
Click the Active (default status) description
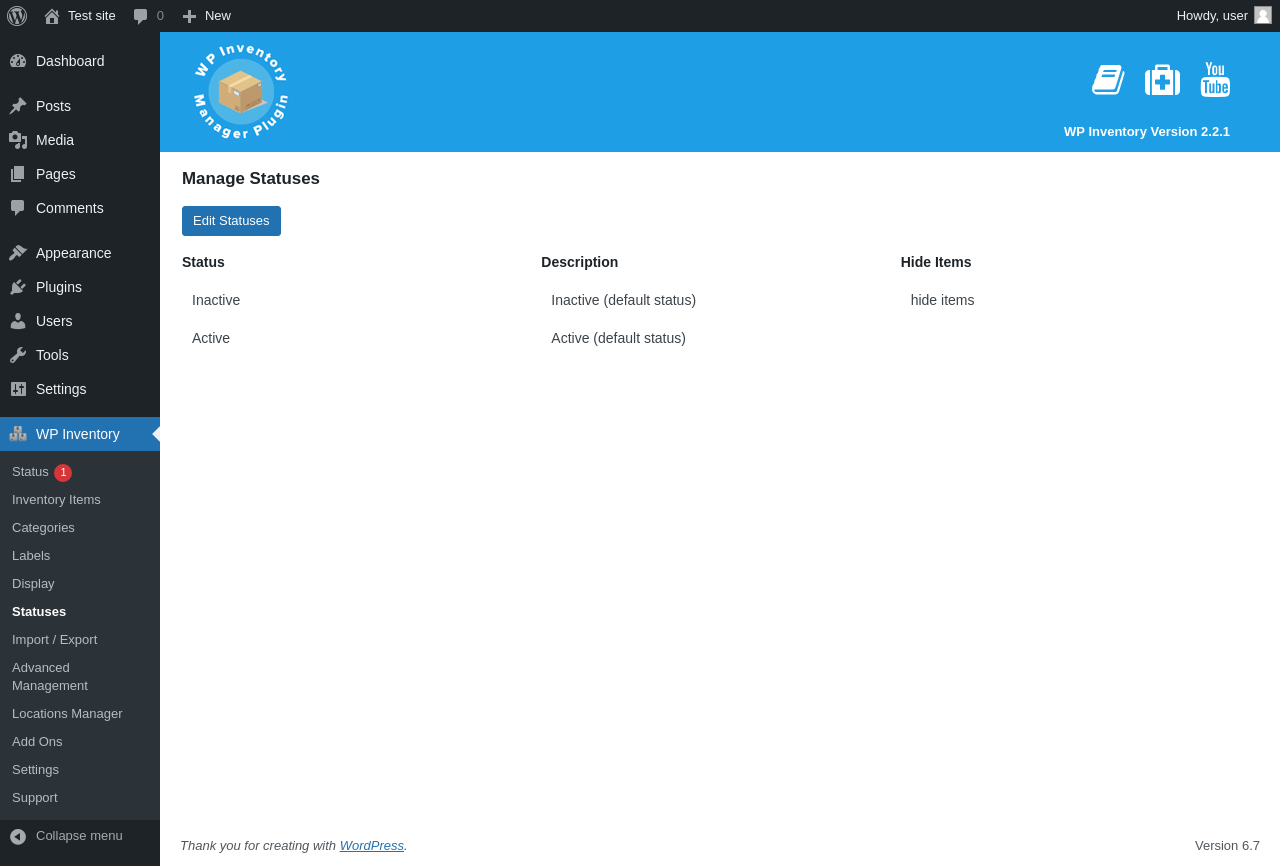click(618, 338)
